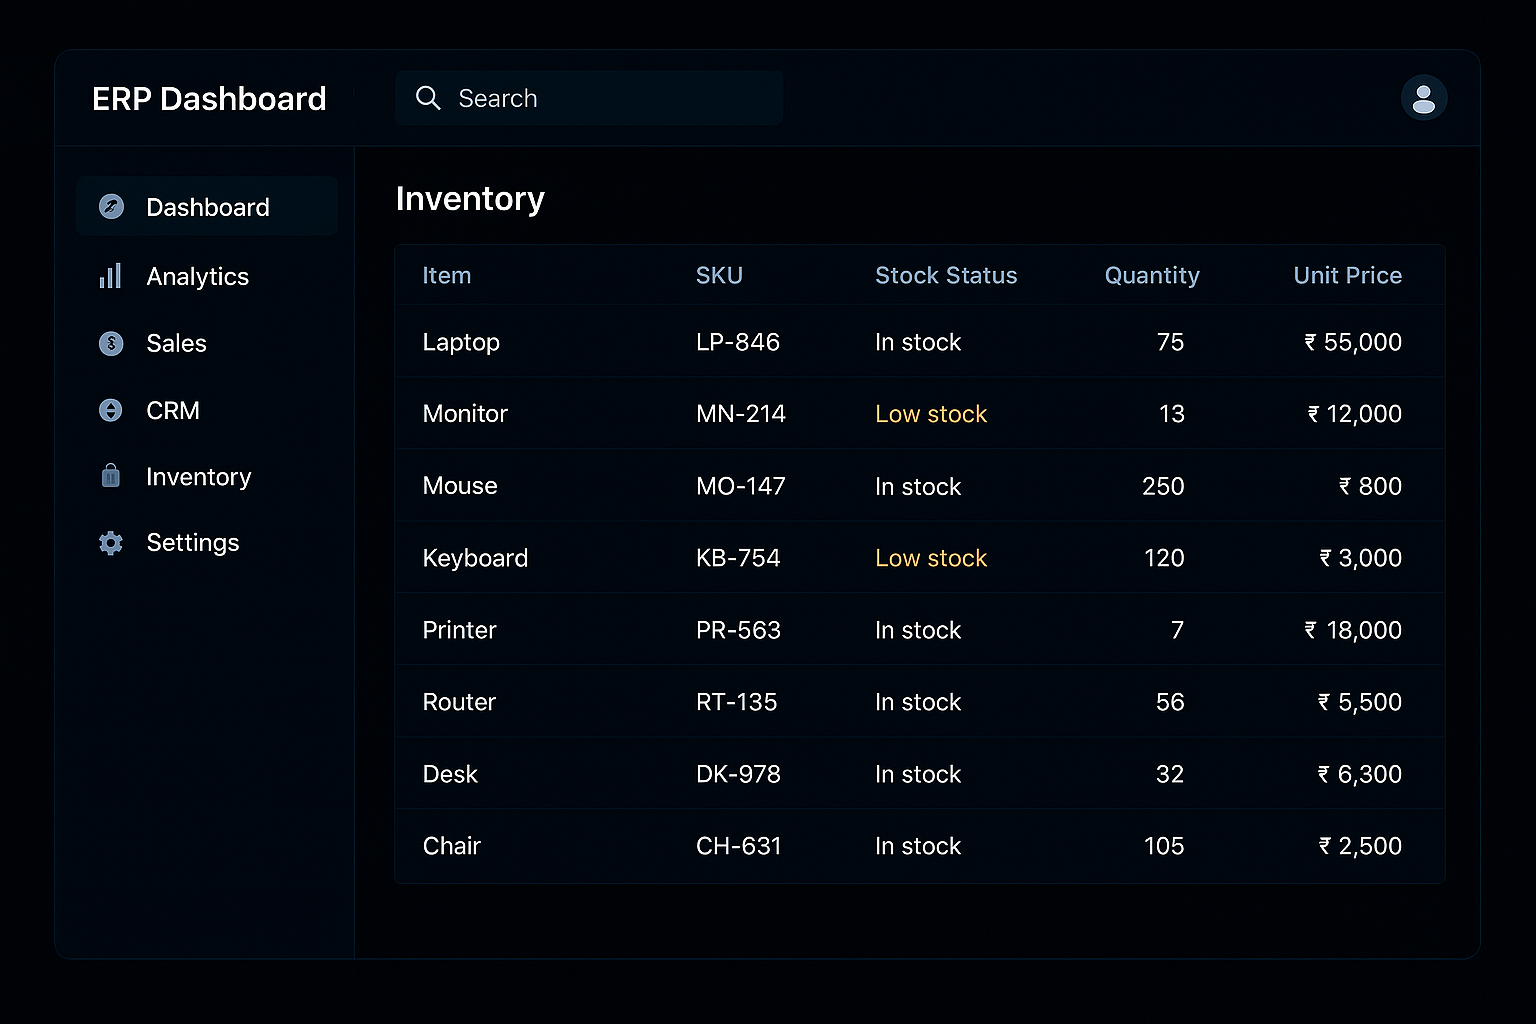
Task: Open the MN-214 SKU entry
Action: pyautogui.click(x=740, y=414)
